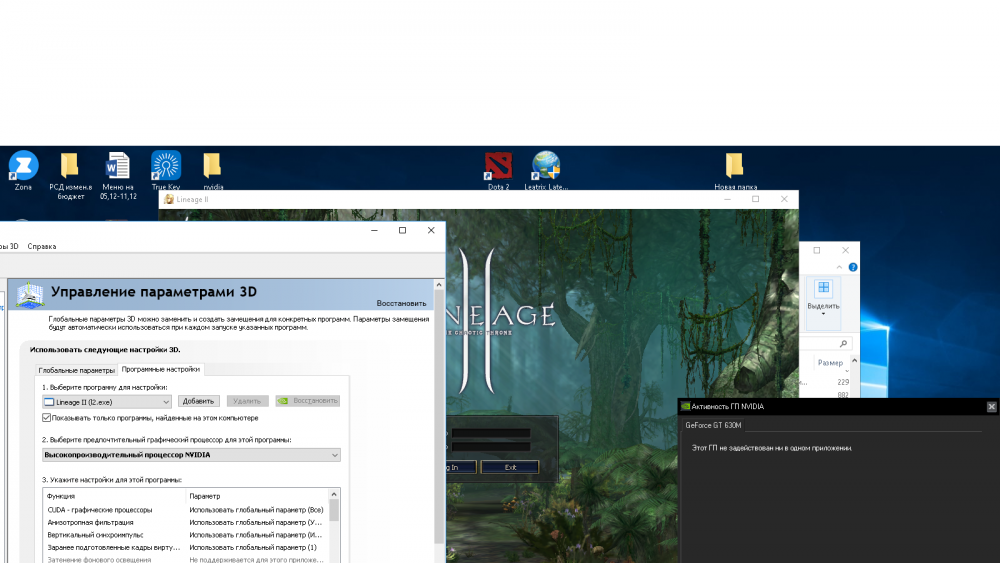The height and width of the screenshot is (563, 1000).
Task: Click the Добавить button
Action: [200, 401]
